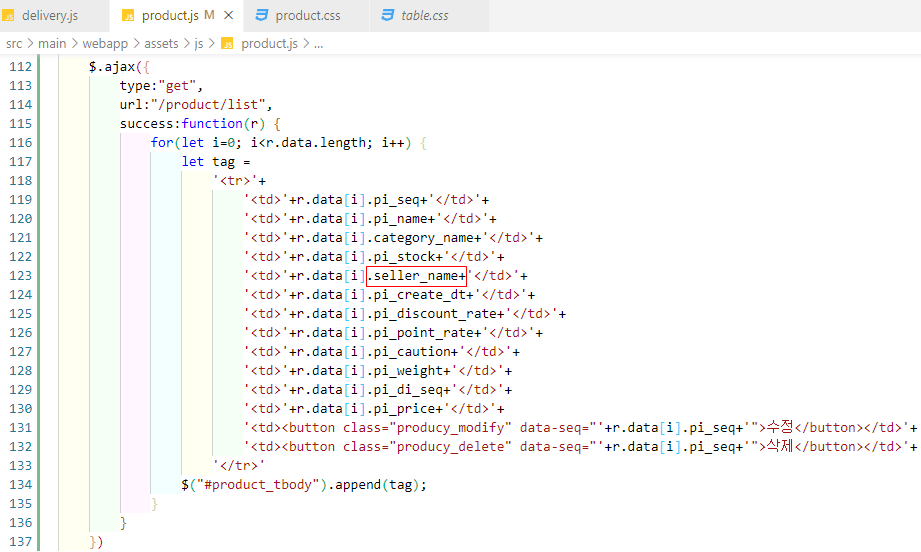921x552 pixels.
Task: Click 'category_name' on line 121
Action: point(423,238)
